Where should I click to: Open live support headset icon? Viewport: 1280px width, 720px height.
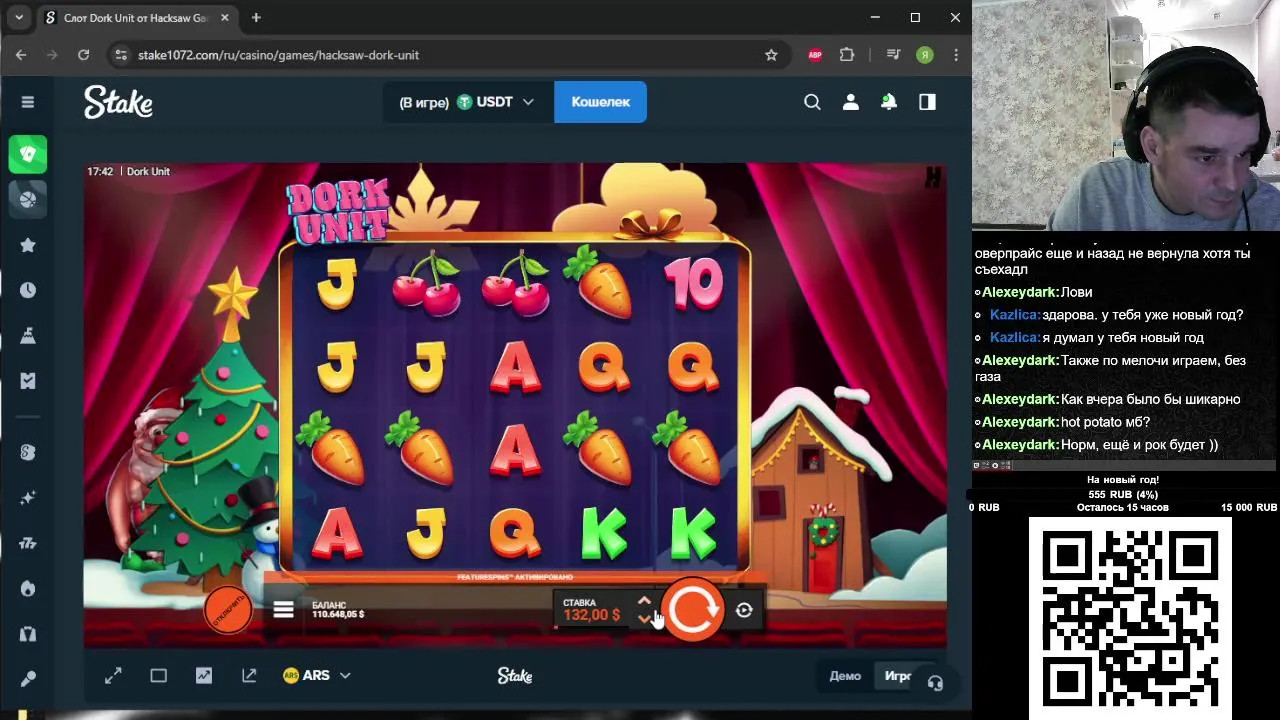935,683
